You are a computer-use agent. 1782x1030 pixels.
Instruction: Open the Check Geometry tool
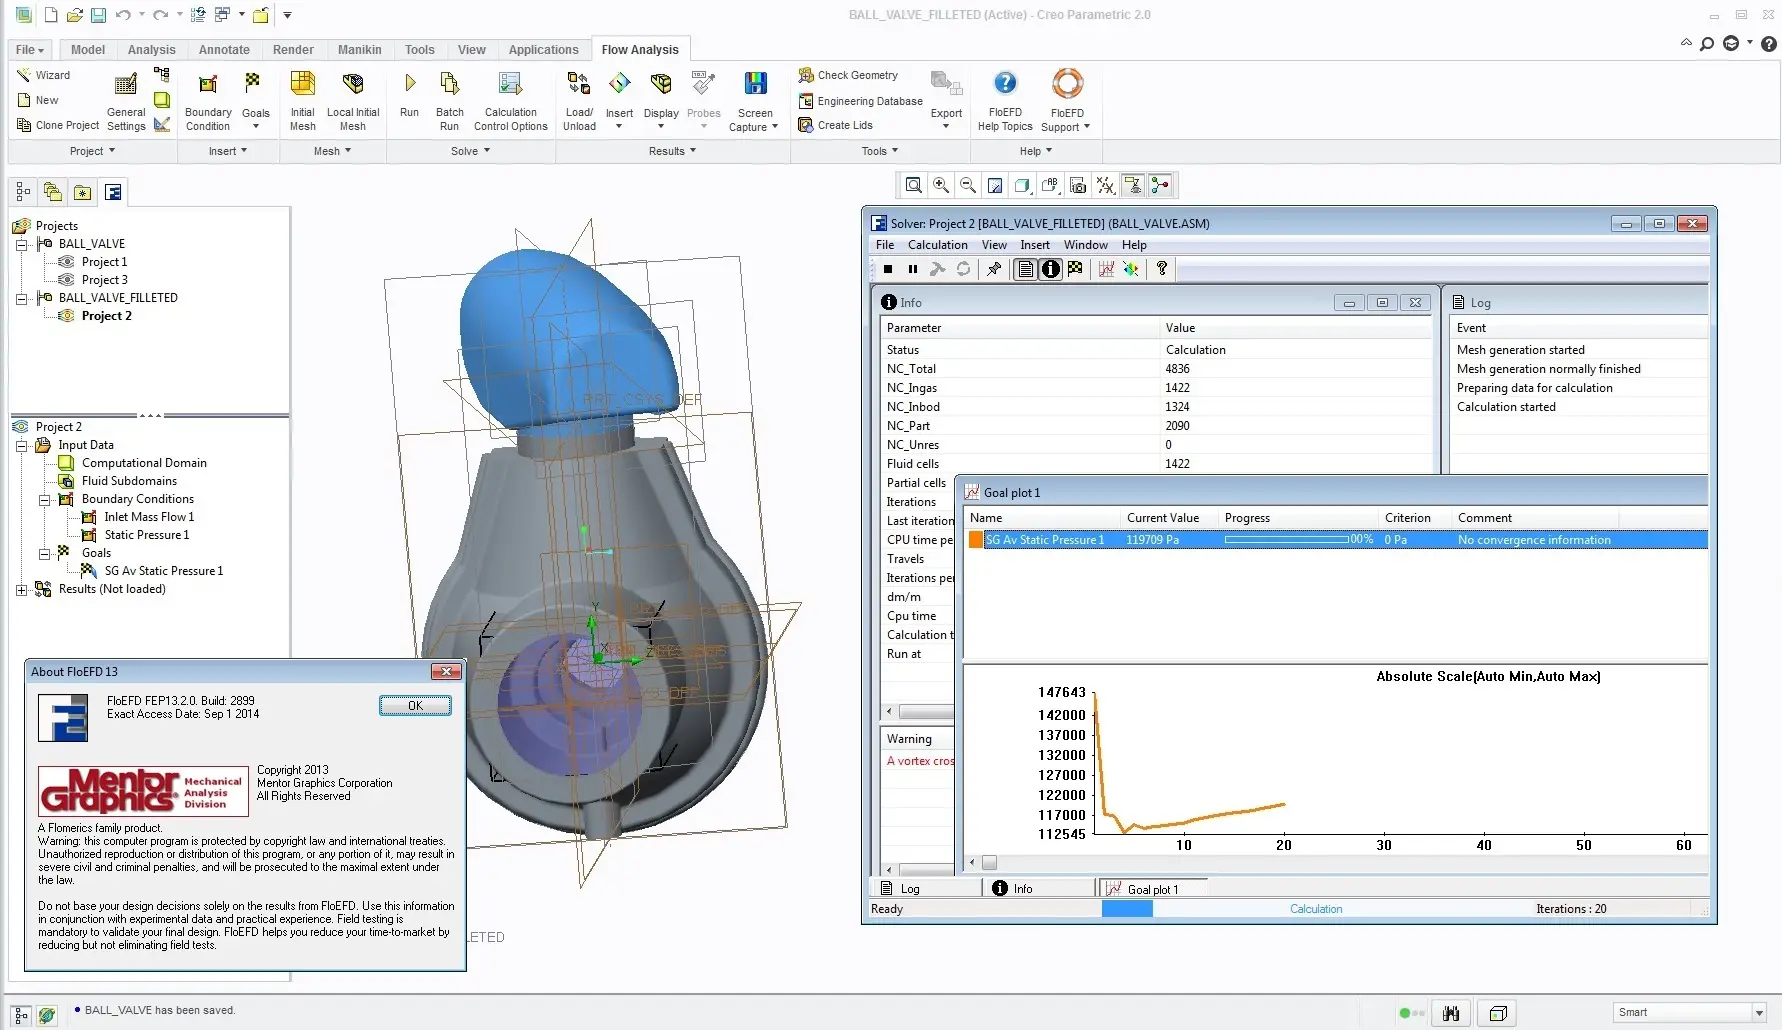pyautogui.click(x=848, y=75)
